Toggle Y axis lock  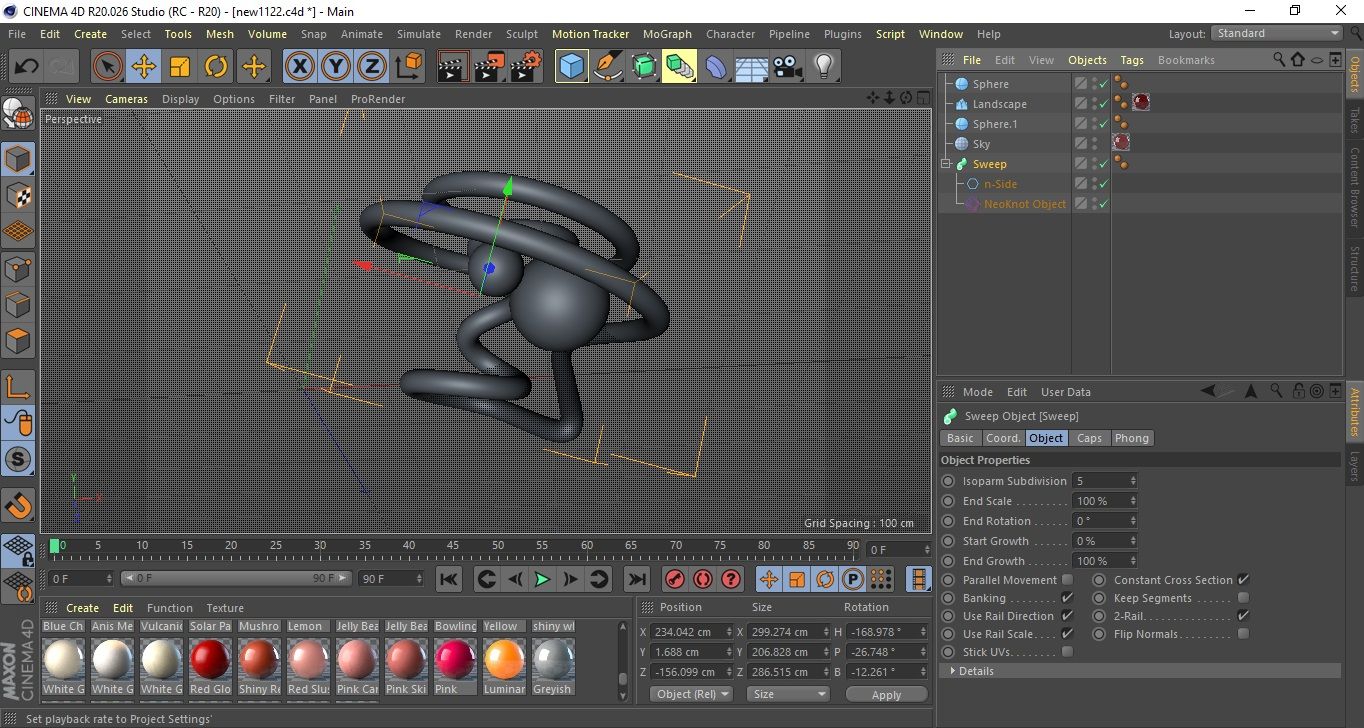336,67
